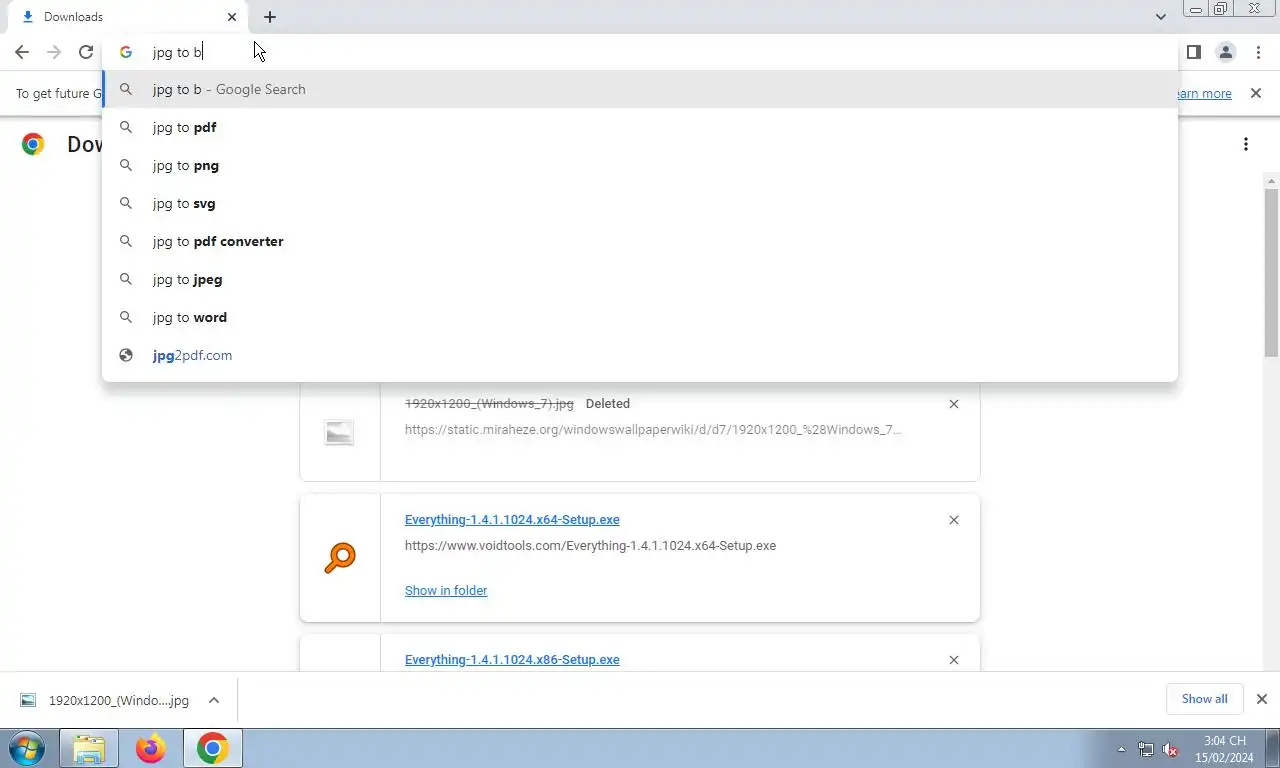Open a new tab with the plus button
The width and height of the screenshot is (1280, 768).
coord(270,17)
